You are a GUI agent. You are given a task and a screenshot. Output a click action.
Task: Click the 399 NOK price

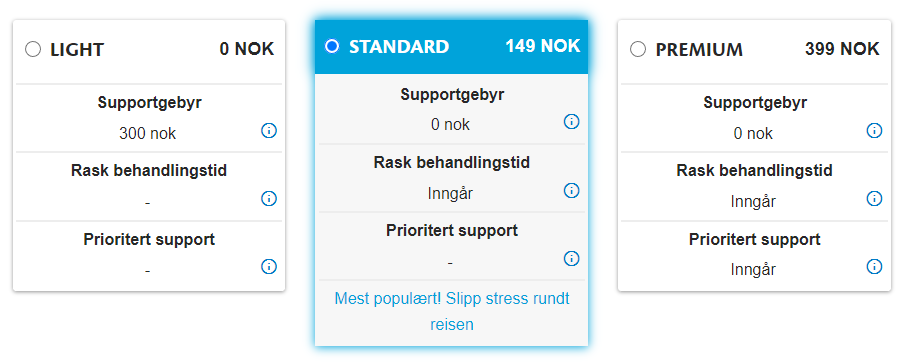point(842,49)
